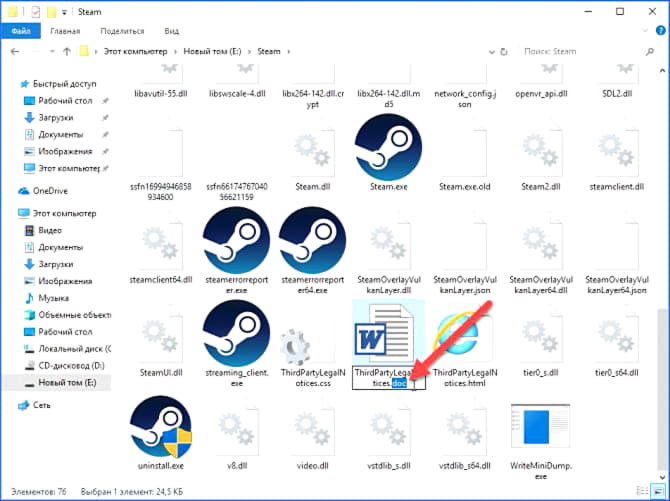670x501 pixels.
Task: Open OneDrive in navigation pane
Action: click(x=50, y=191)
